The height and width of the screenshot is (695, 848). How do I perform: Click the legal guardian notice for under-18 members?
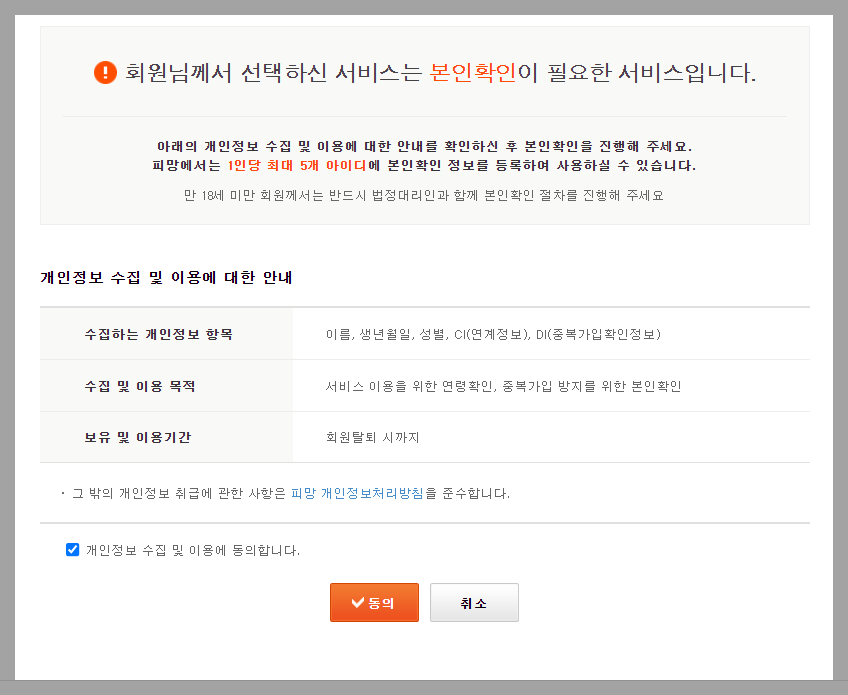click(424, 198)
